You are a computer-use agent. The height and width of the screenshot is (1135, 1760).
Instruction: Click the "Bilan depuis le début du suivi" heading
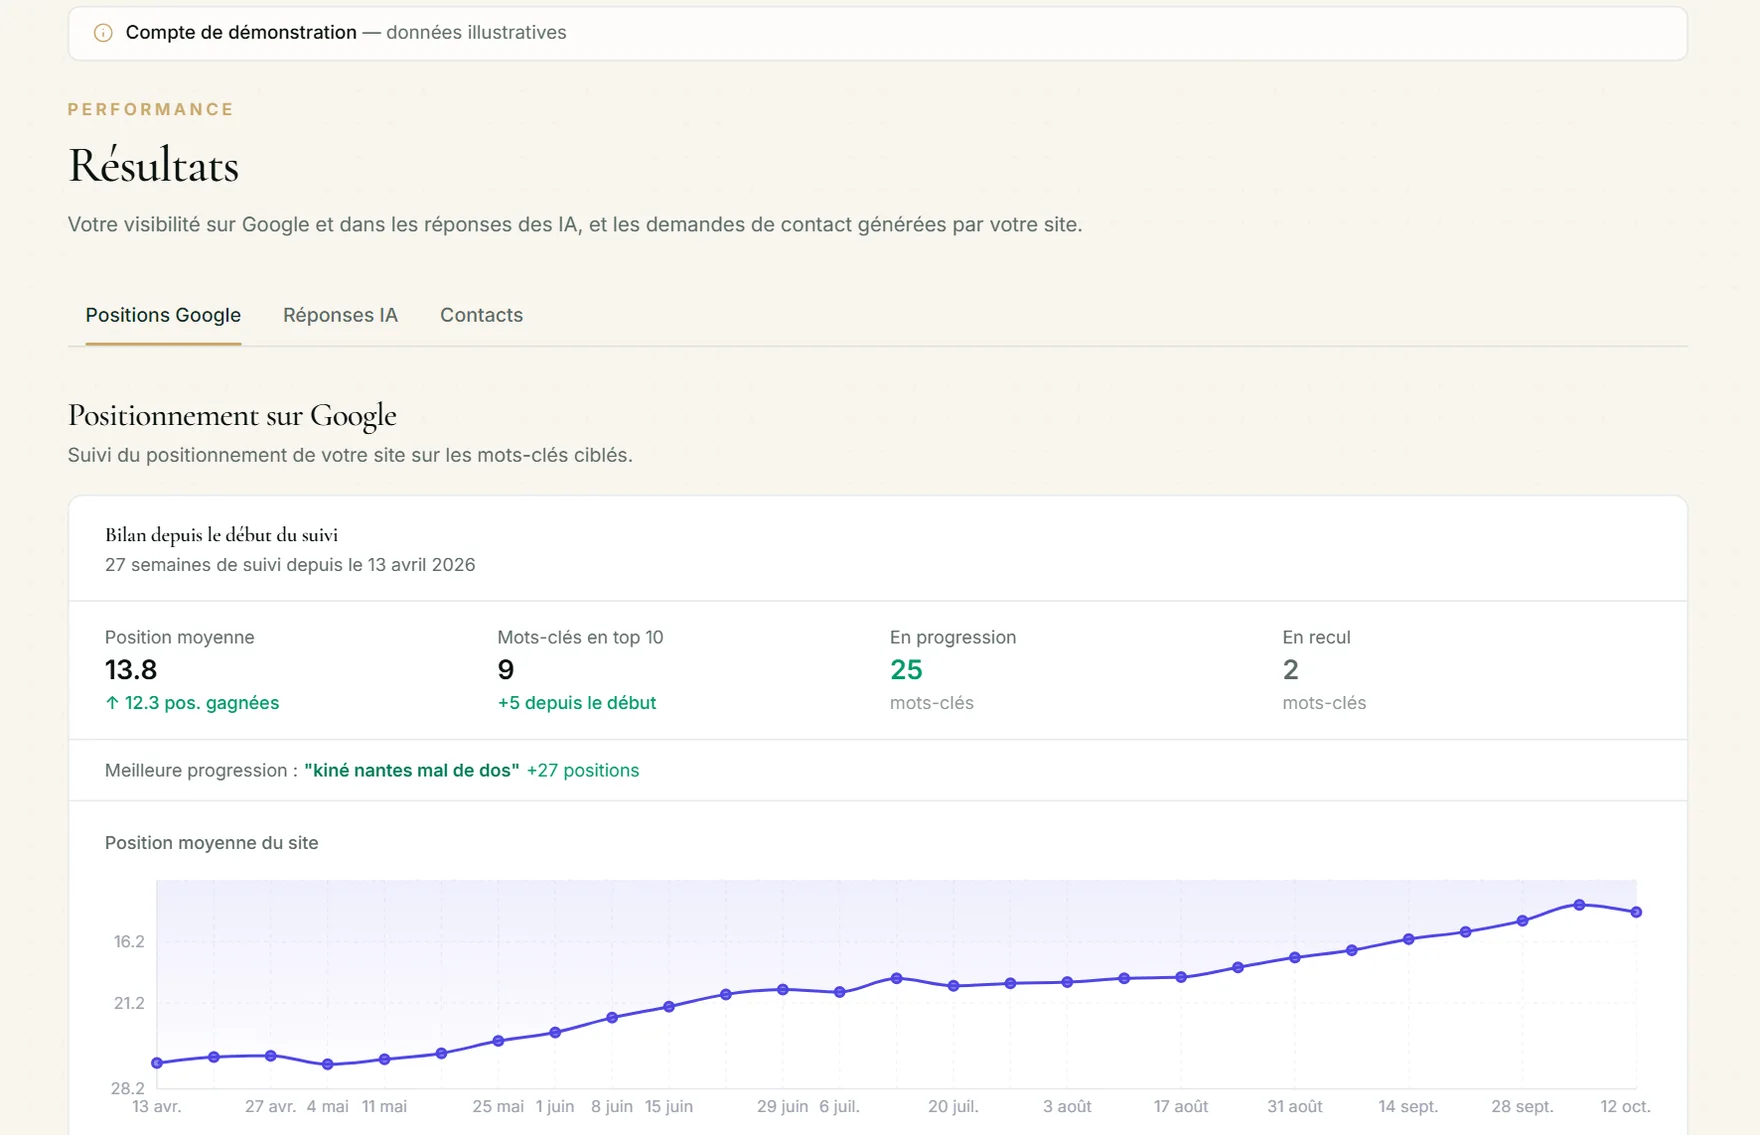point(221,535)
